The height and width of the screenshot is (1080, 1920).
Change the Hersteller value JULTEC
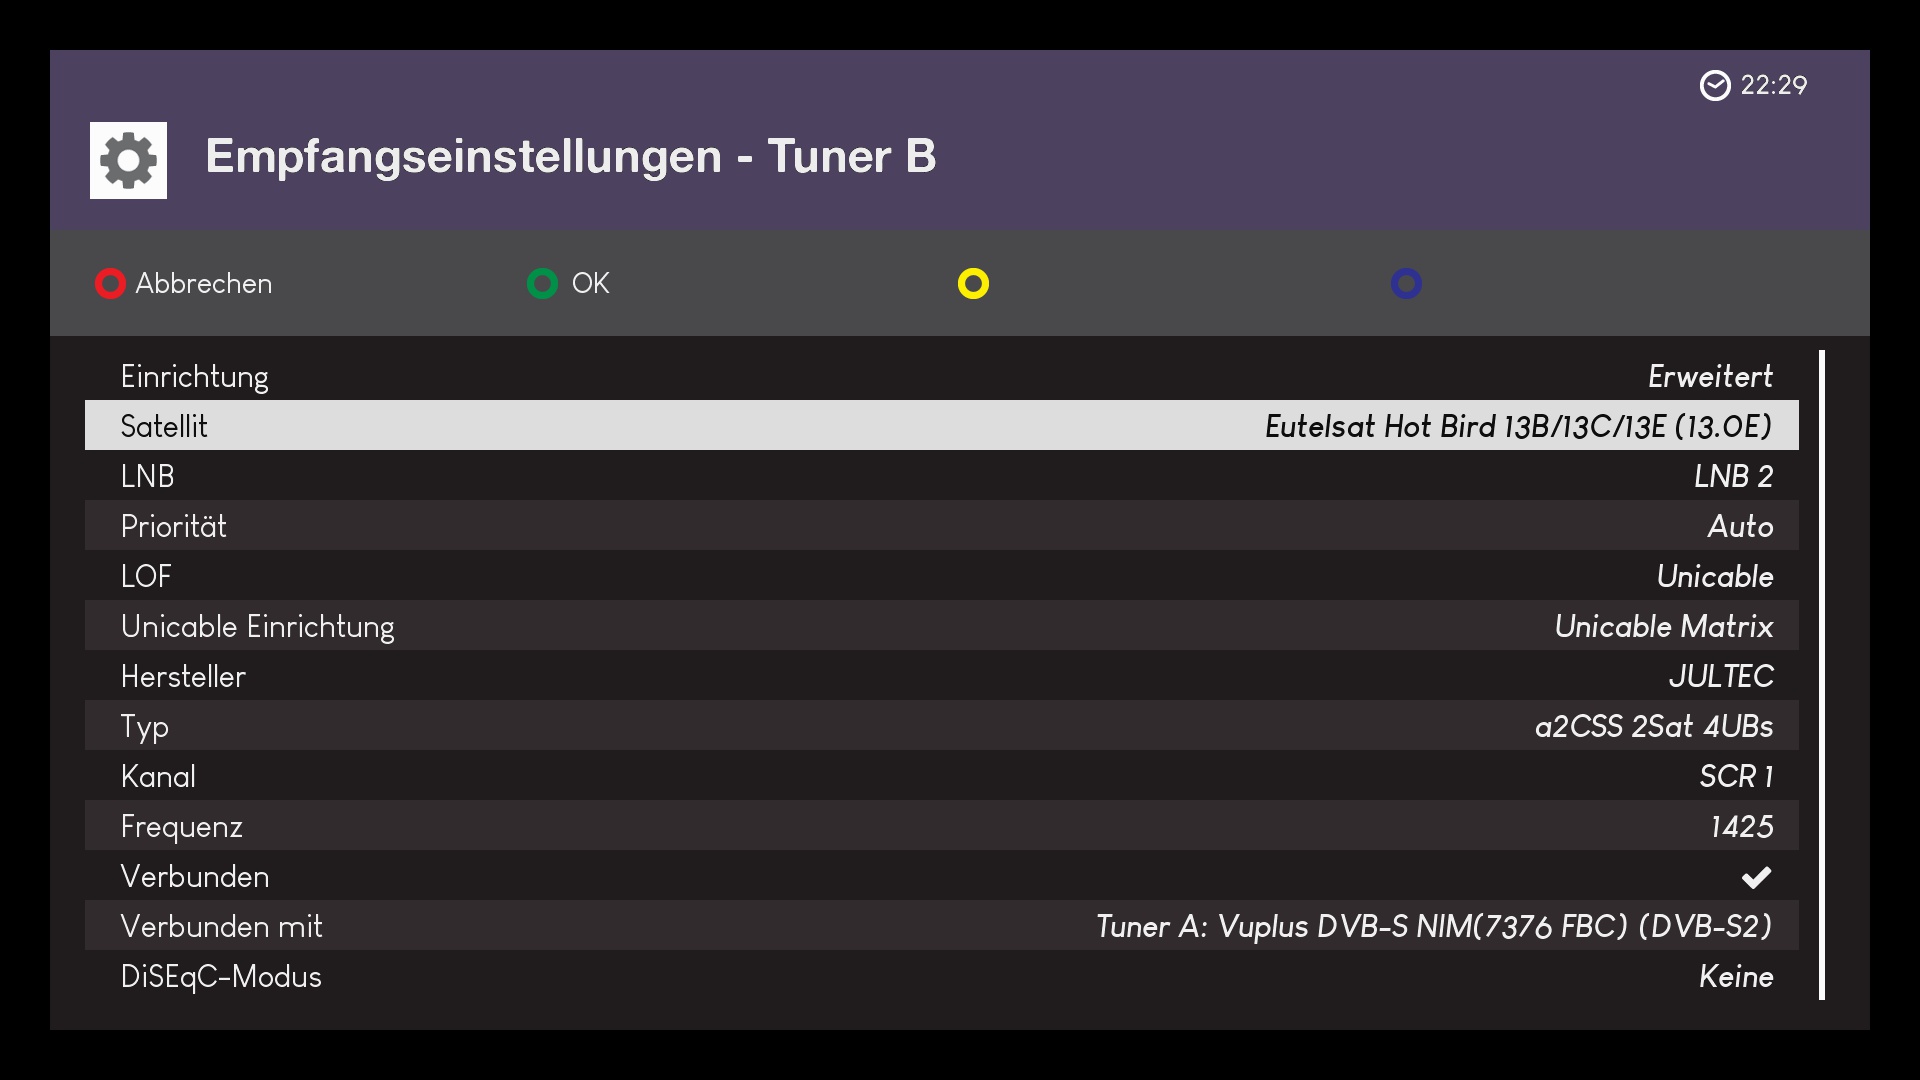(1720, 676)
